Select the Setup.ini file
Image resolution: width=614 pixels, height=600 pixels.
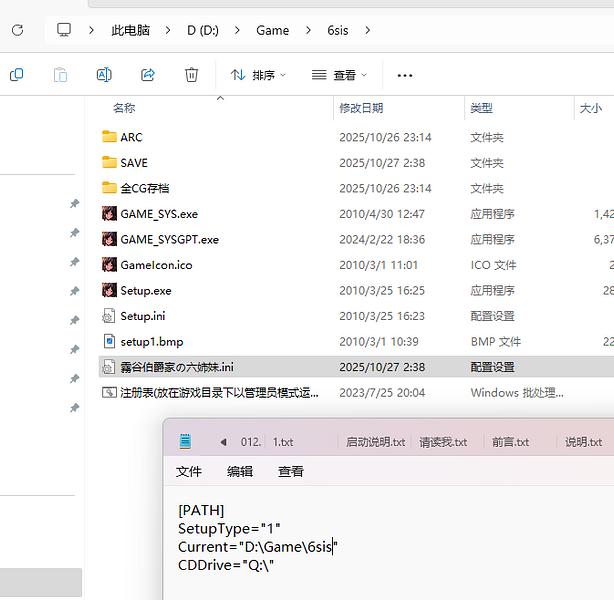coord(143,316)
